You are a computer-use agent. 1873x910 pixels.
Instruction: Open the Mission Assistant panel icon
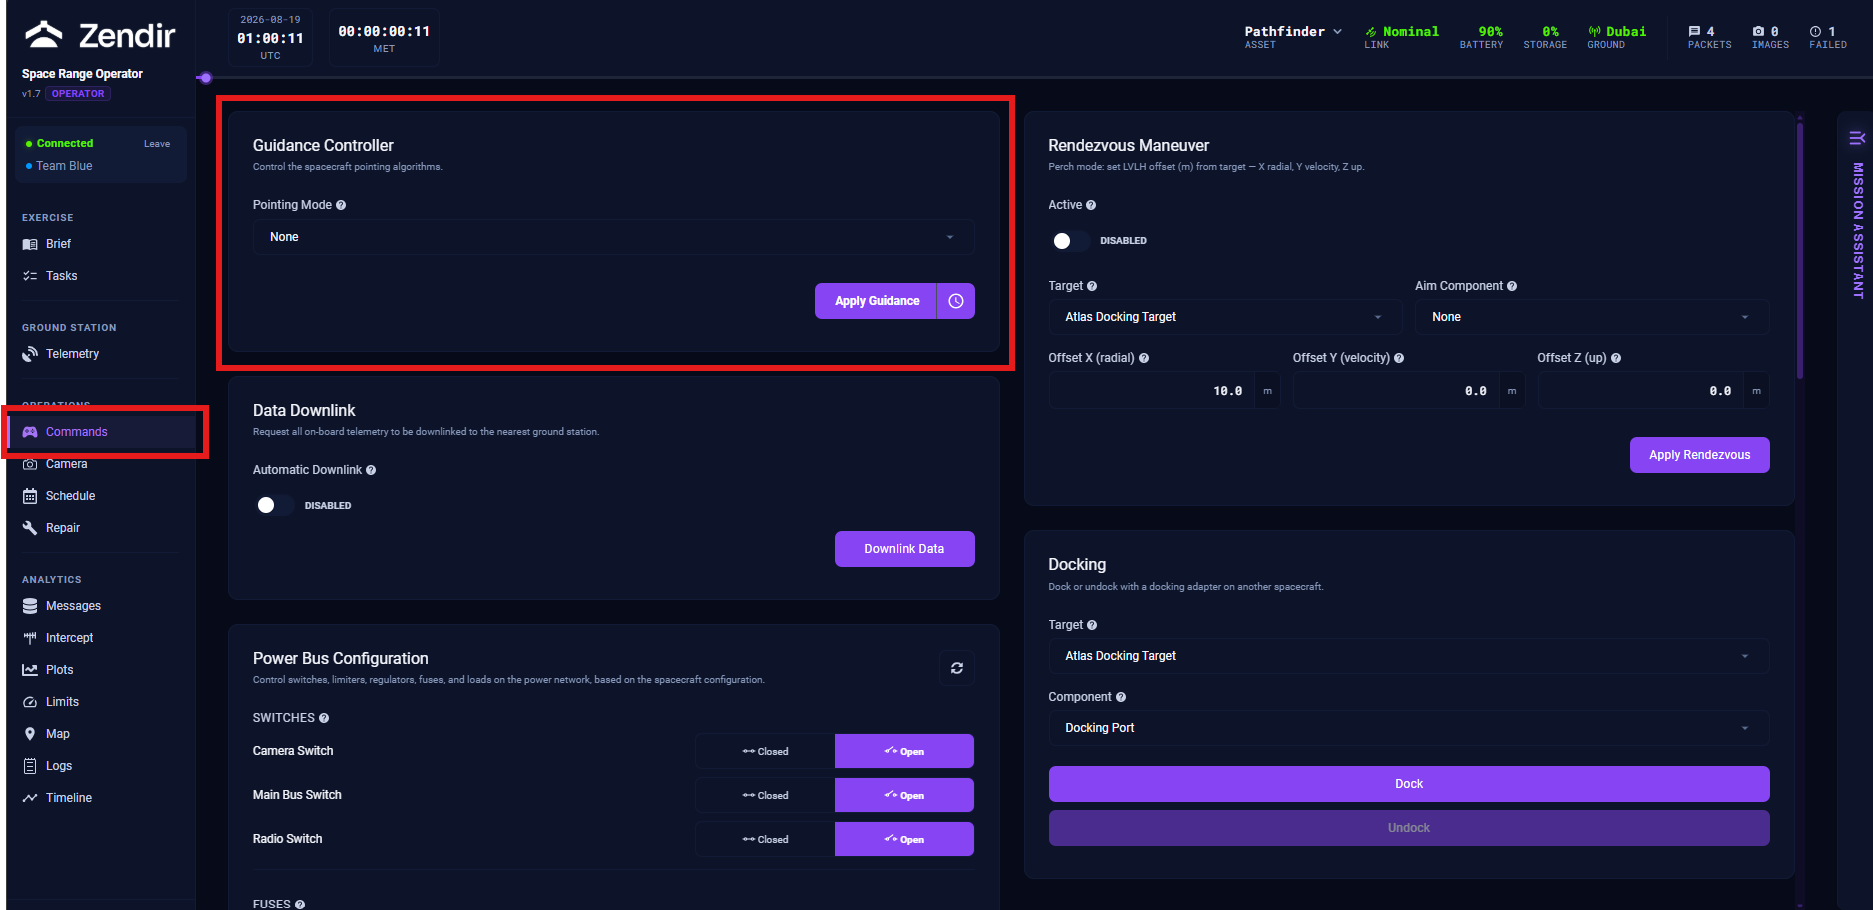(1857, 138)
